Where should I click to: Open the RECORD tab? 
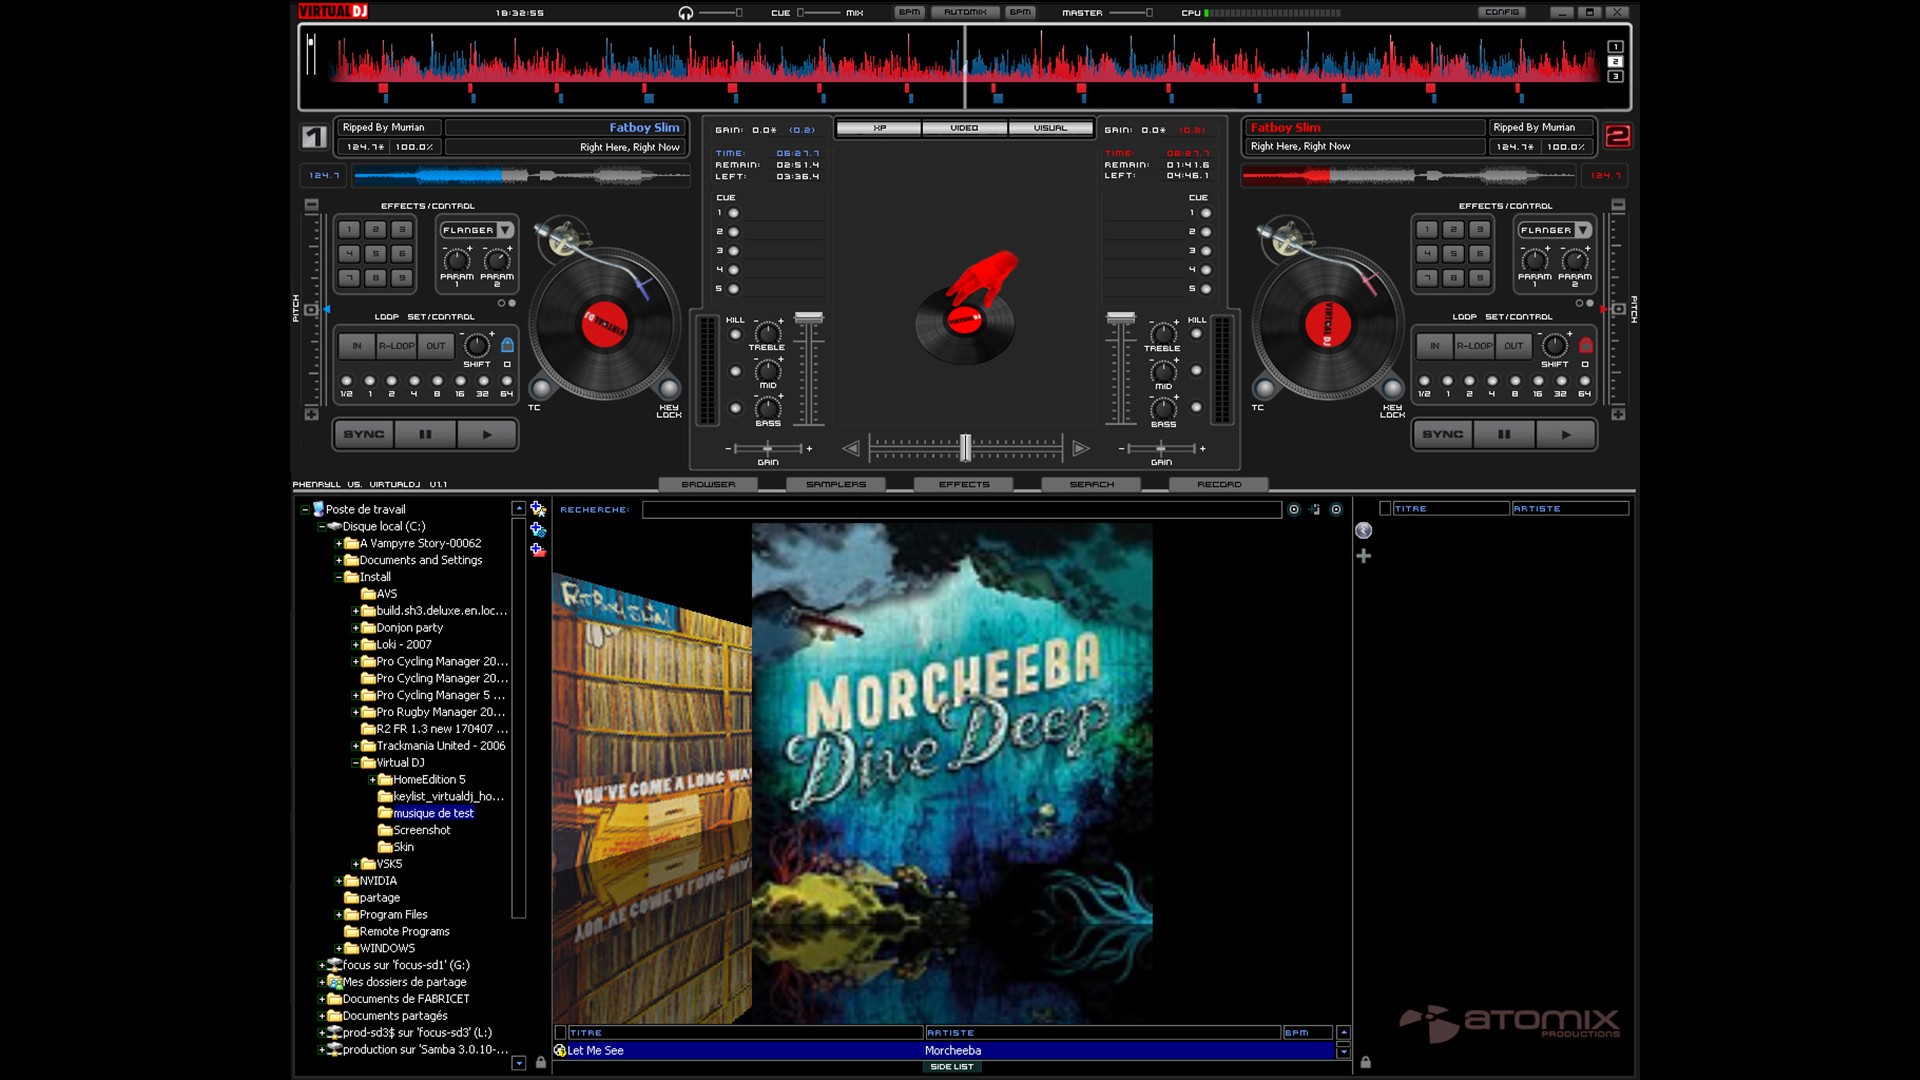[x=1221, y=484]
